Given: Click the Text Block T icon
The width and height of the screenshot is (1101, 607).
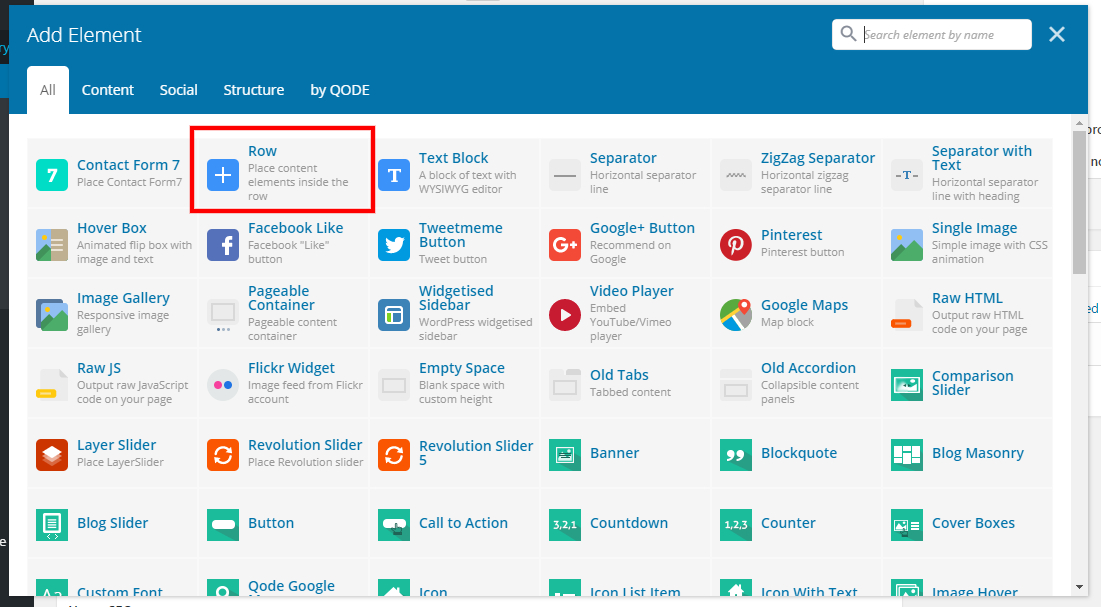Looking at the screenshot, I should pyautogui.click(x=394, y=175).
